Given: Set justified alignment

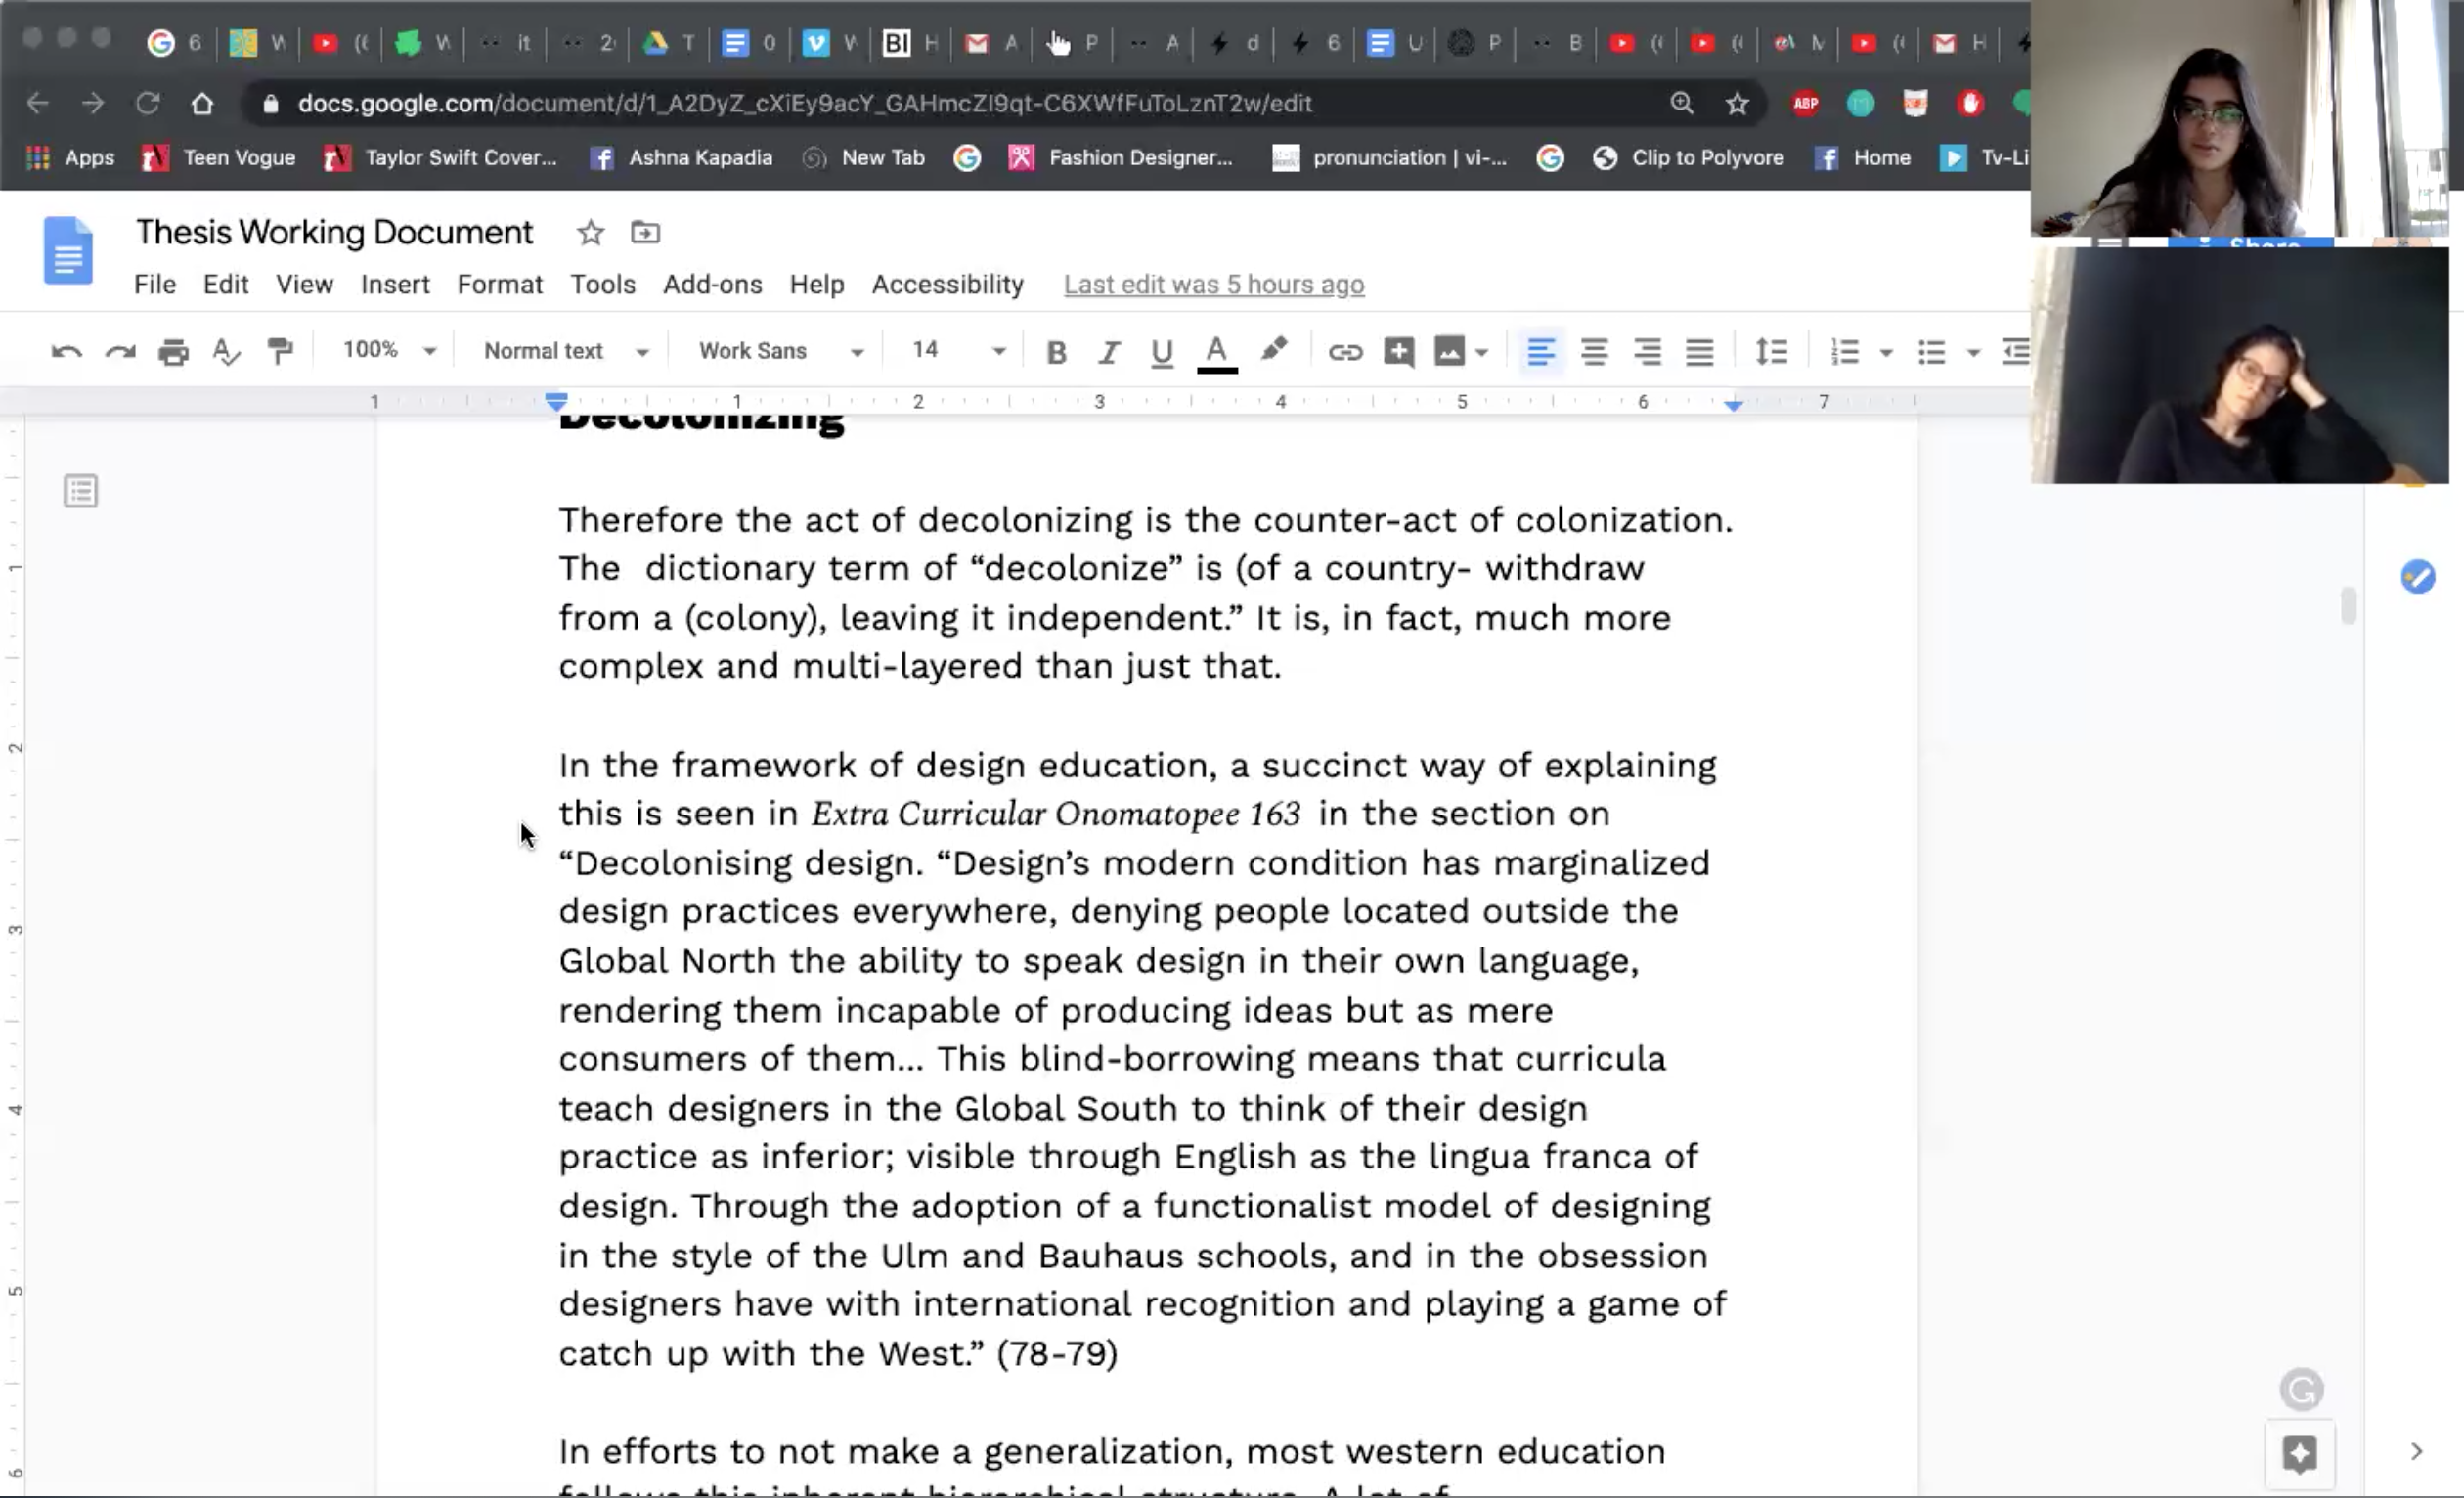Looking at the screenshot, I should (x=1700, y=352).
